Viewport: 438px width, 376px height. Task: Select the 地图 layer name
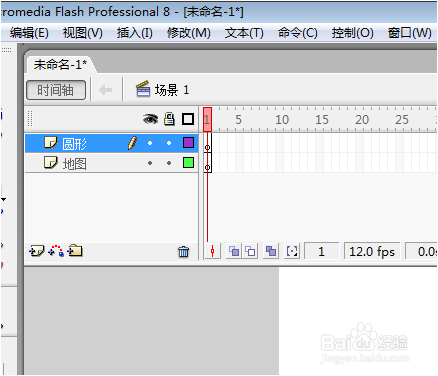point(75,164)
